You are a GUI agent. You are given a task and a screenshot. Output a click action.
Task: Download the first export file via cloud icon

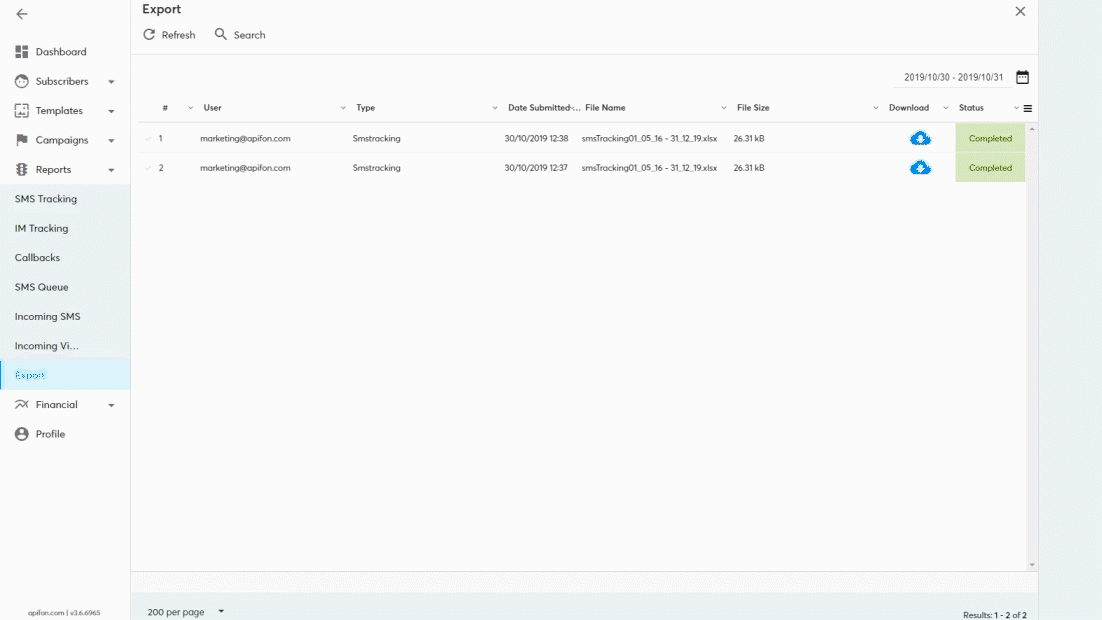click(920, 138)
